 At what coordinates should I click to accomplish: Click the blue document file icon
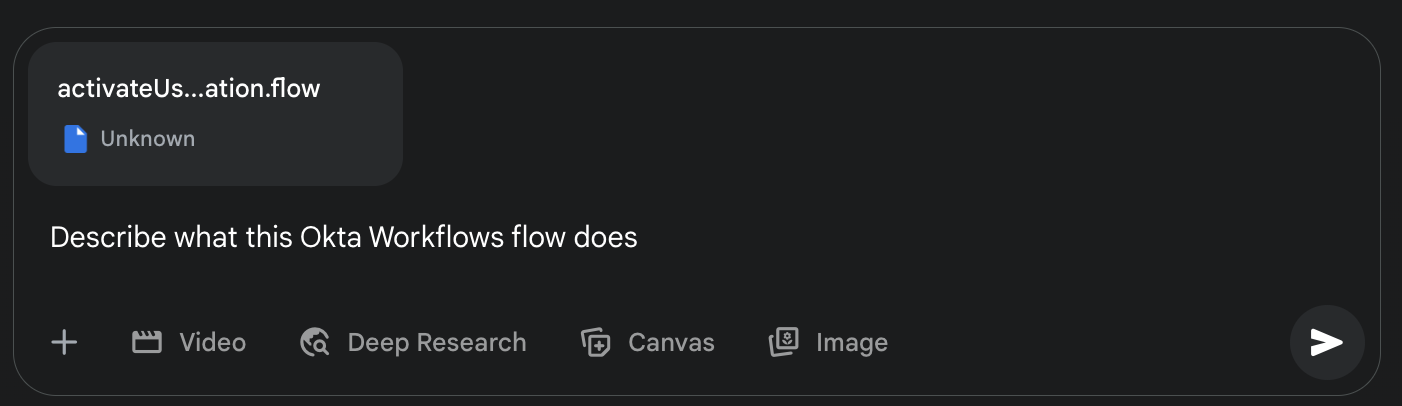pyautogui.click(x=76, y=139)
